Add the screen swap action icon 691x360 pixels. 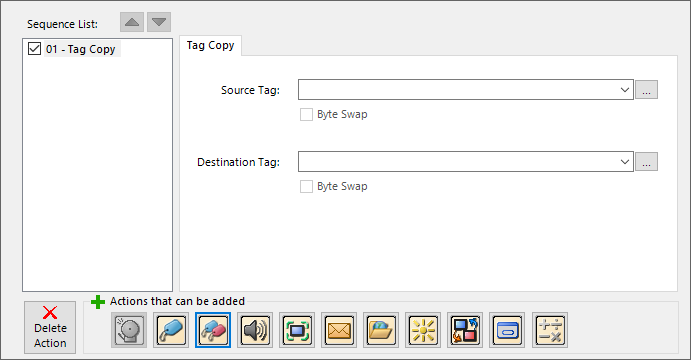pos(465,330)
